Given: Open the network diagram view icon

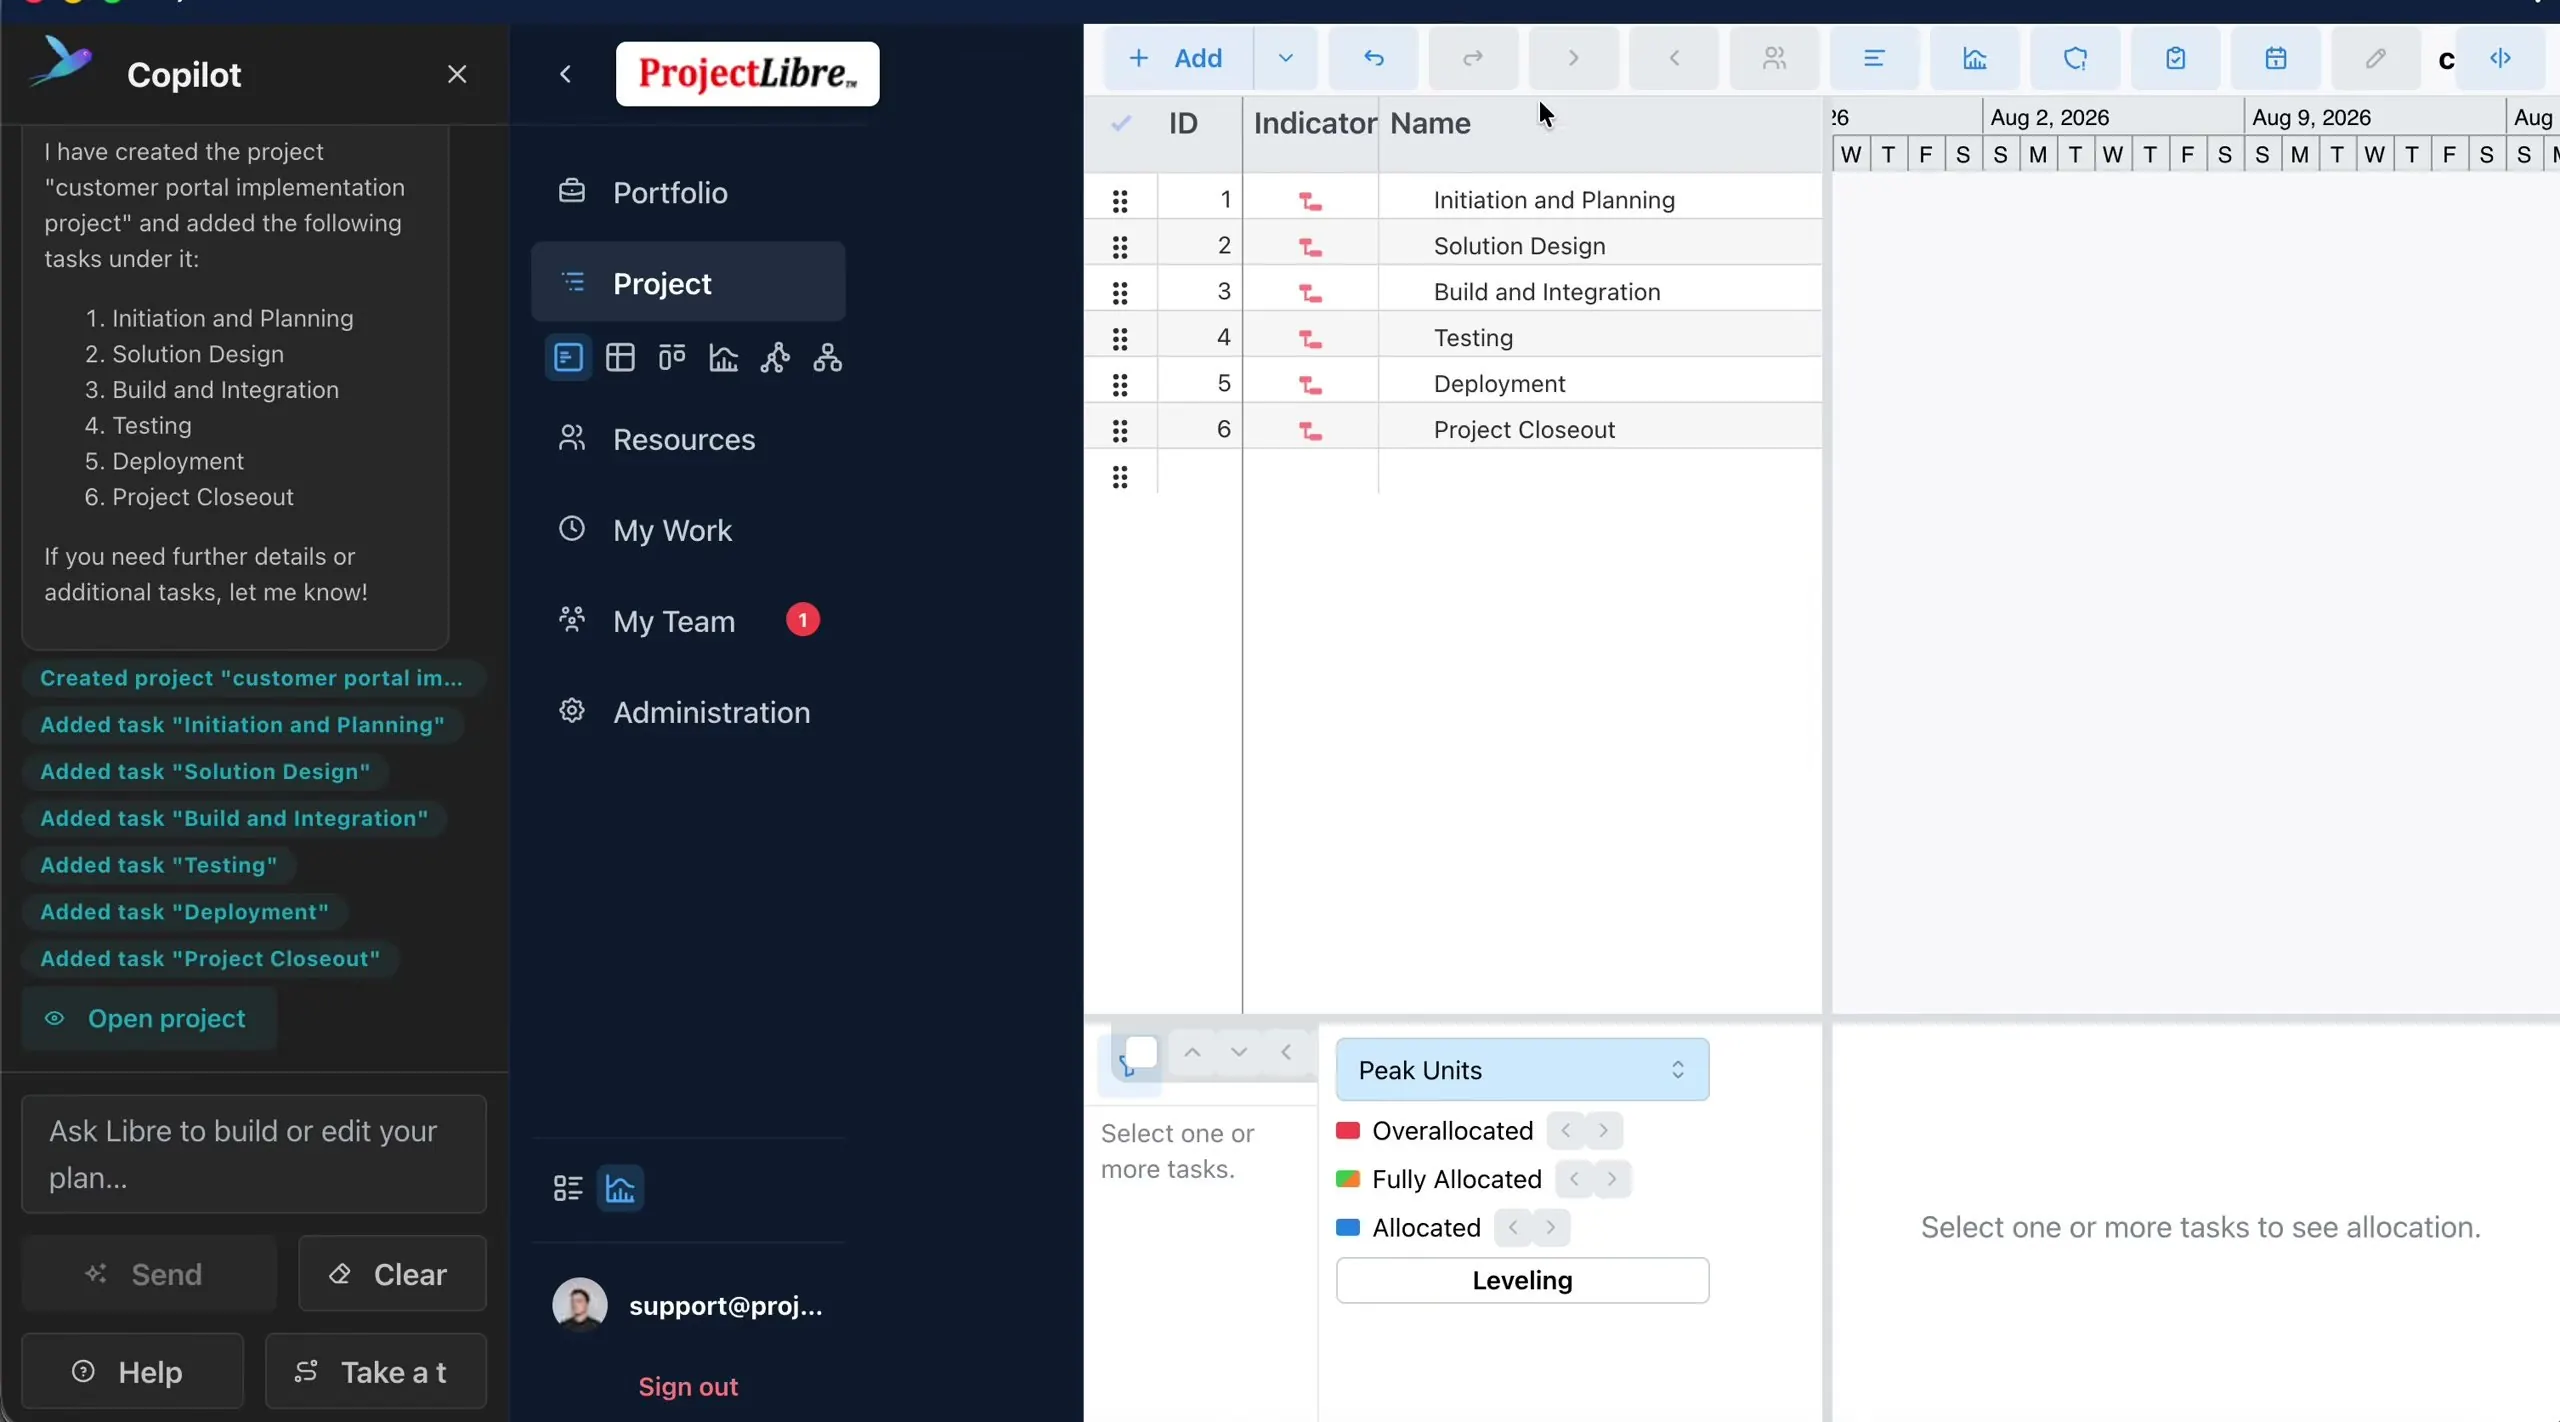Looking at the screenshot, I should [x=775, y=357].
